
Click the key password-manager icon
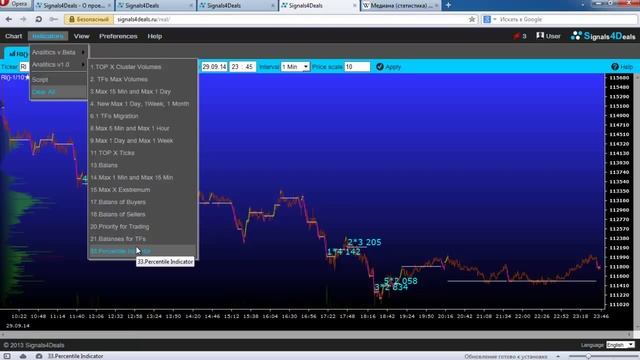(x=53, y=19)
